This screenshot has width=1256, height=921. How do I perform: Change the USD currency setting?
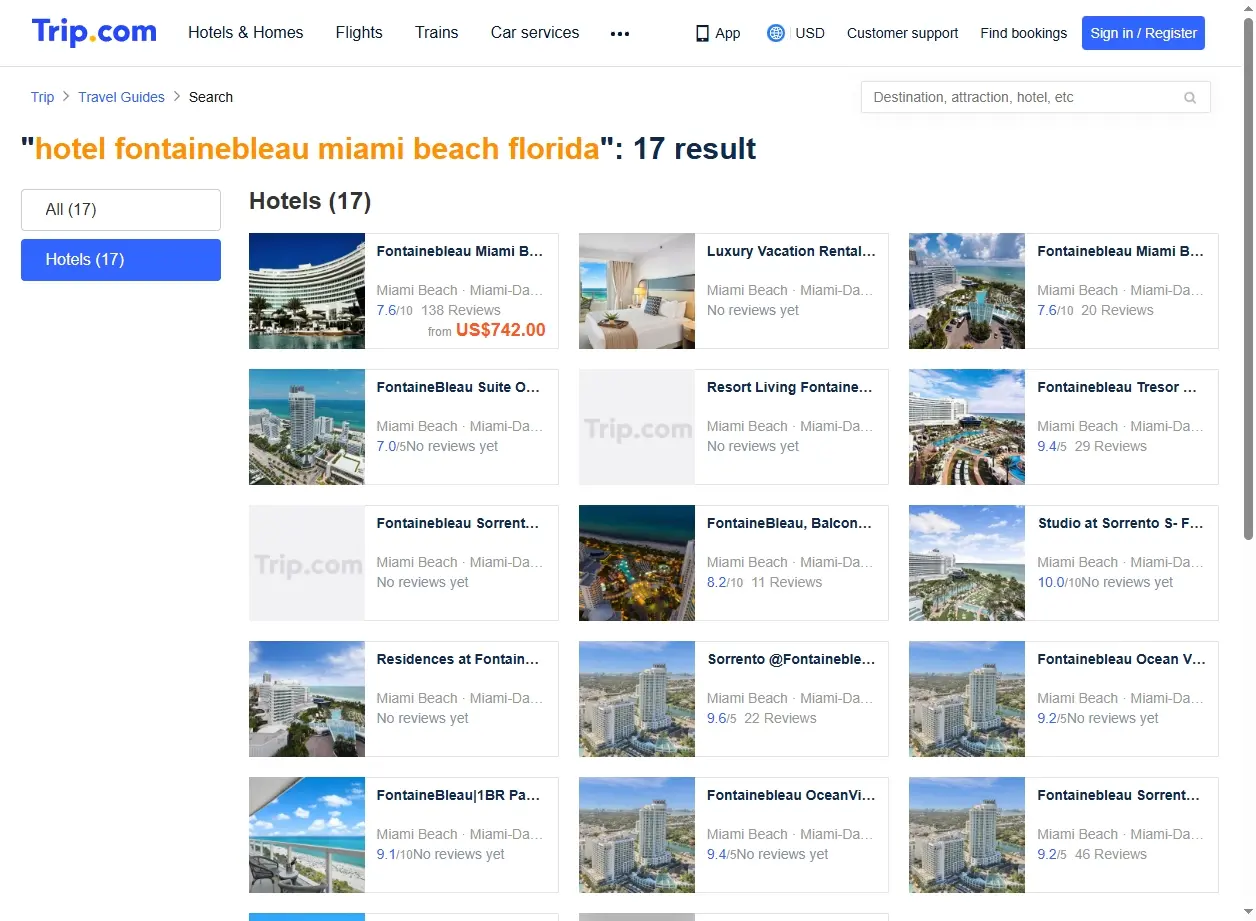(x=810, y=33)
